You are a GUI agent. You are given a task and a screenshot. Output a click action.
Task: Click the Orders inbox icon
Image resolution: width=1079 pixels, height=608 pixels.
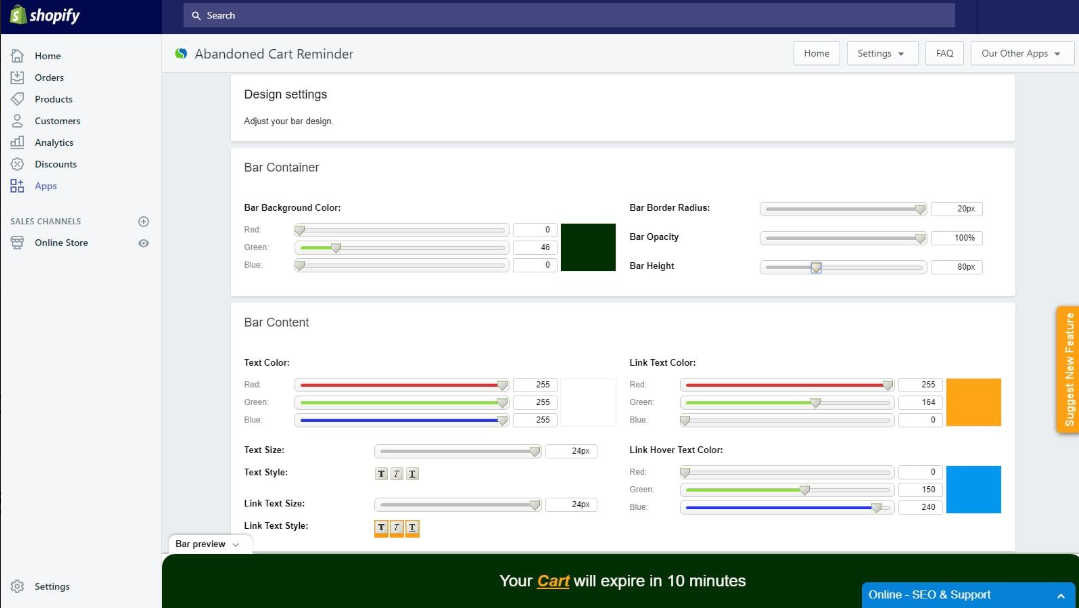[17, 77]
